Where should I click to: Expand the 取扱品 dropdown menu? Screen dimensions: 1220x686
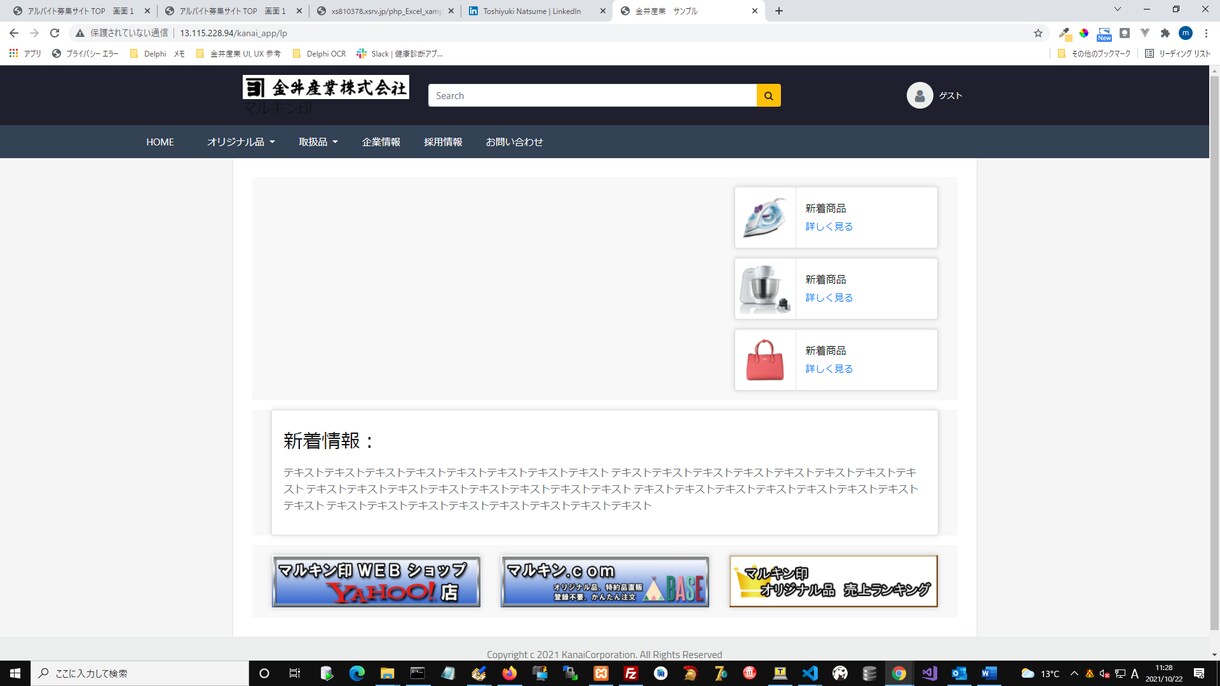coord(318,142)
